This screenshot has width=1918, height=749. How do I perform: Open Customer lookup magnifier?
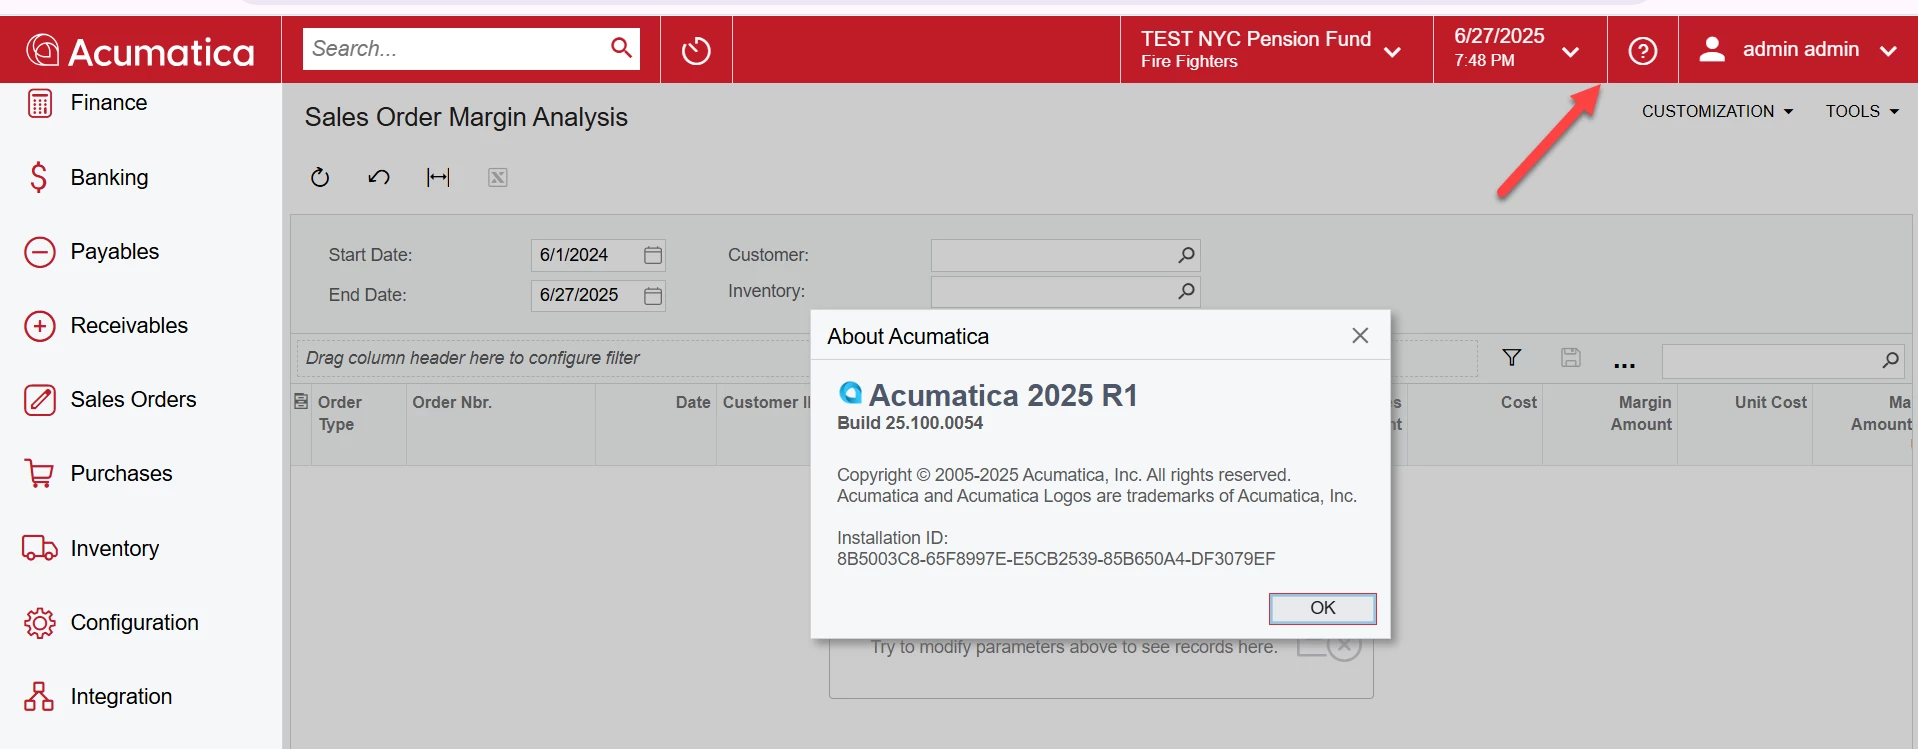[1186, 255]
